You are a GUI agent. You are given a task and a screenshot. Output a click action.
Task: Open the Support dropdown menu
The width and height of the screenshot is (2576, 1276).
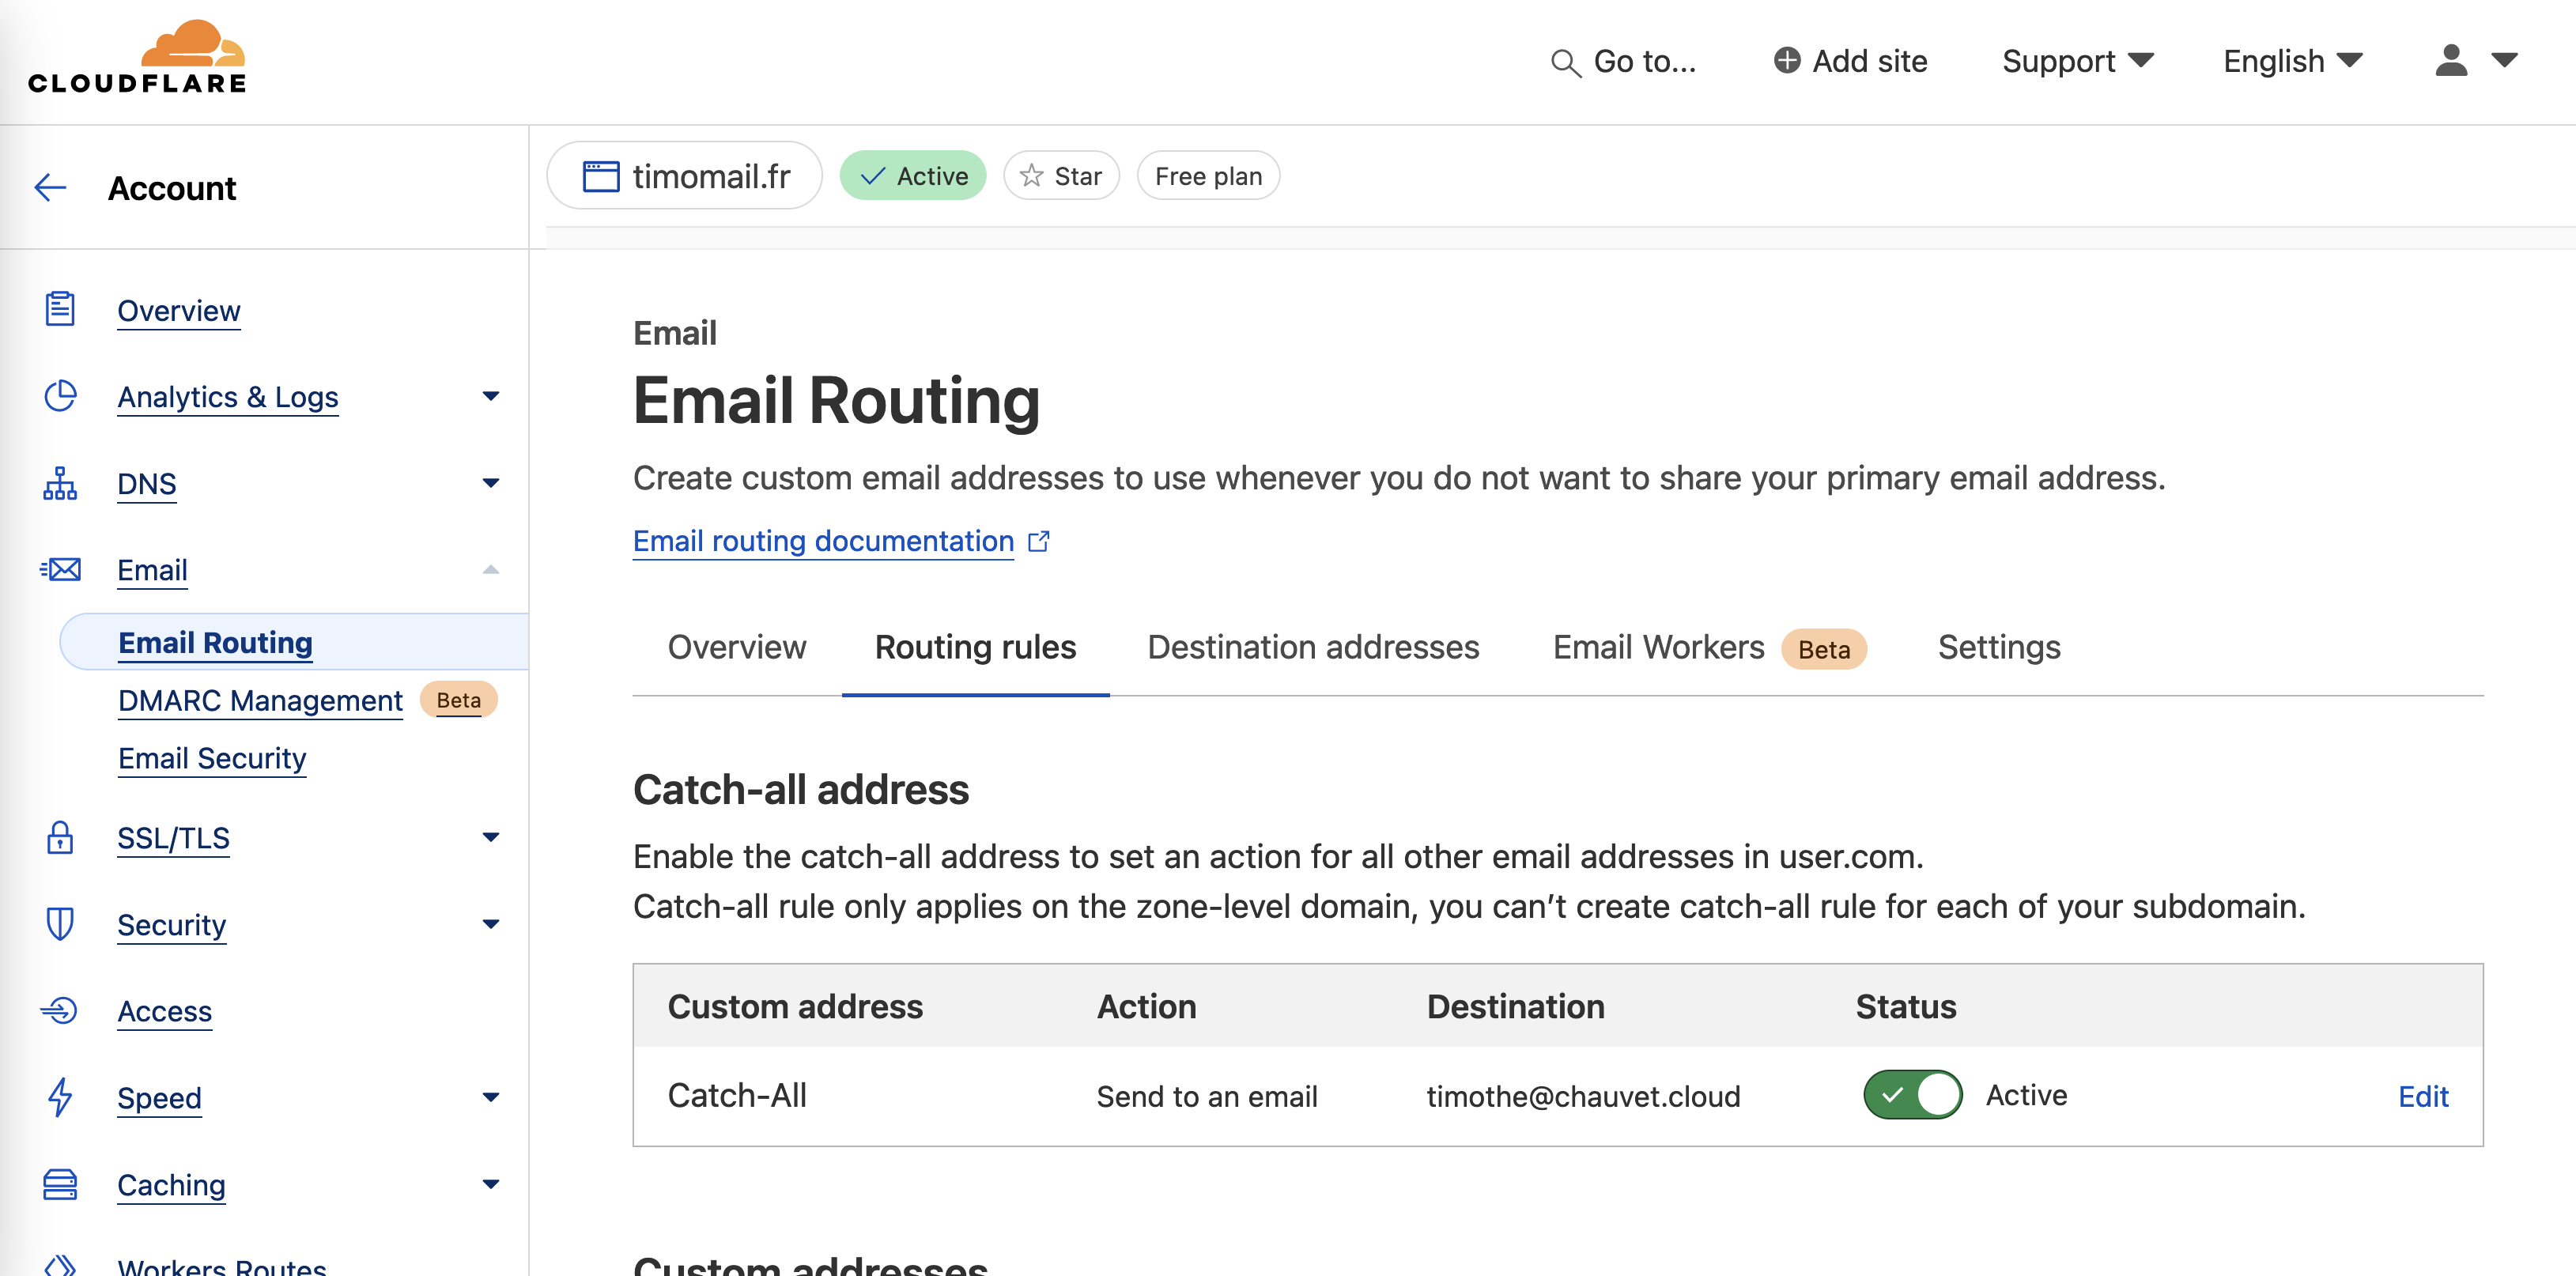point(2078,61)
